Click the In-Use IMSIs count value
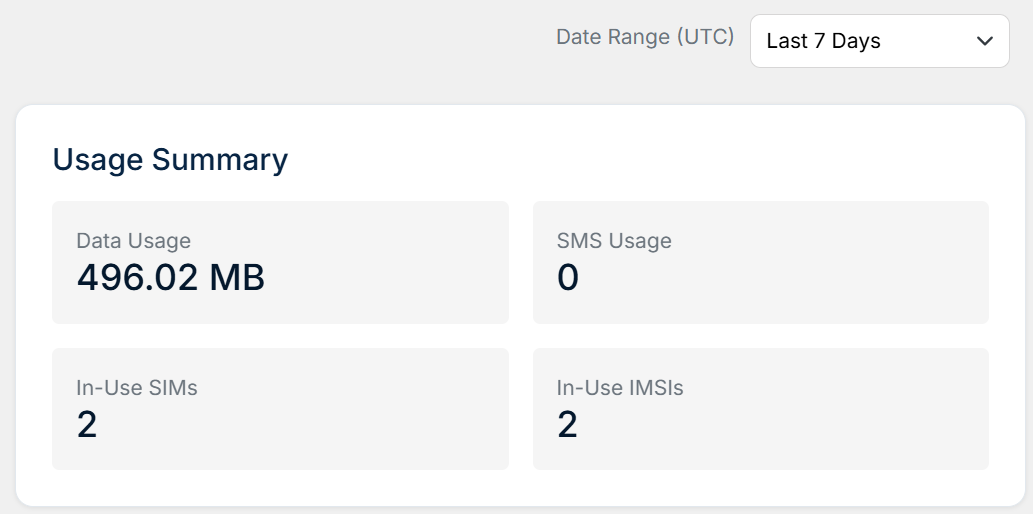Image resolution: width=1033 pixels, height=514 pixels. 567,424
